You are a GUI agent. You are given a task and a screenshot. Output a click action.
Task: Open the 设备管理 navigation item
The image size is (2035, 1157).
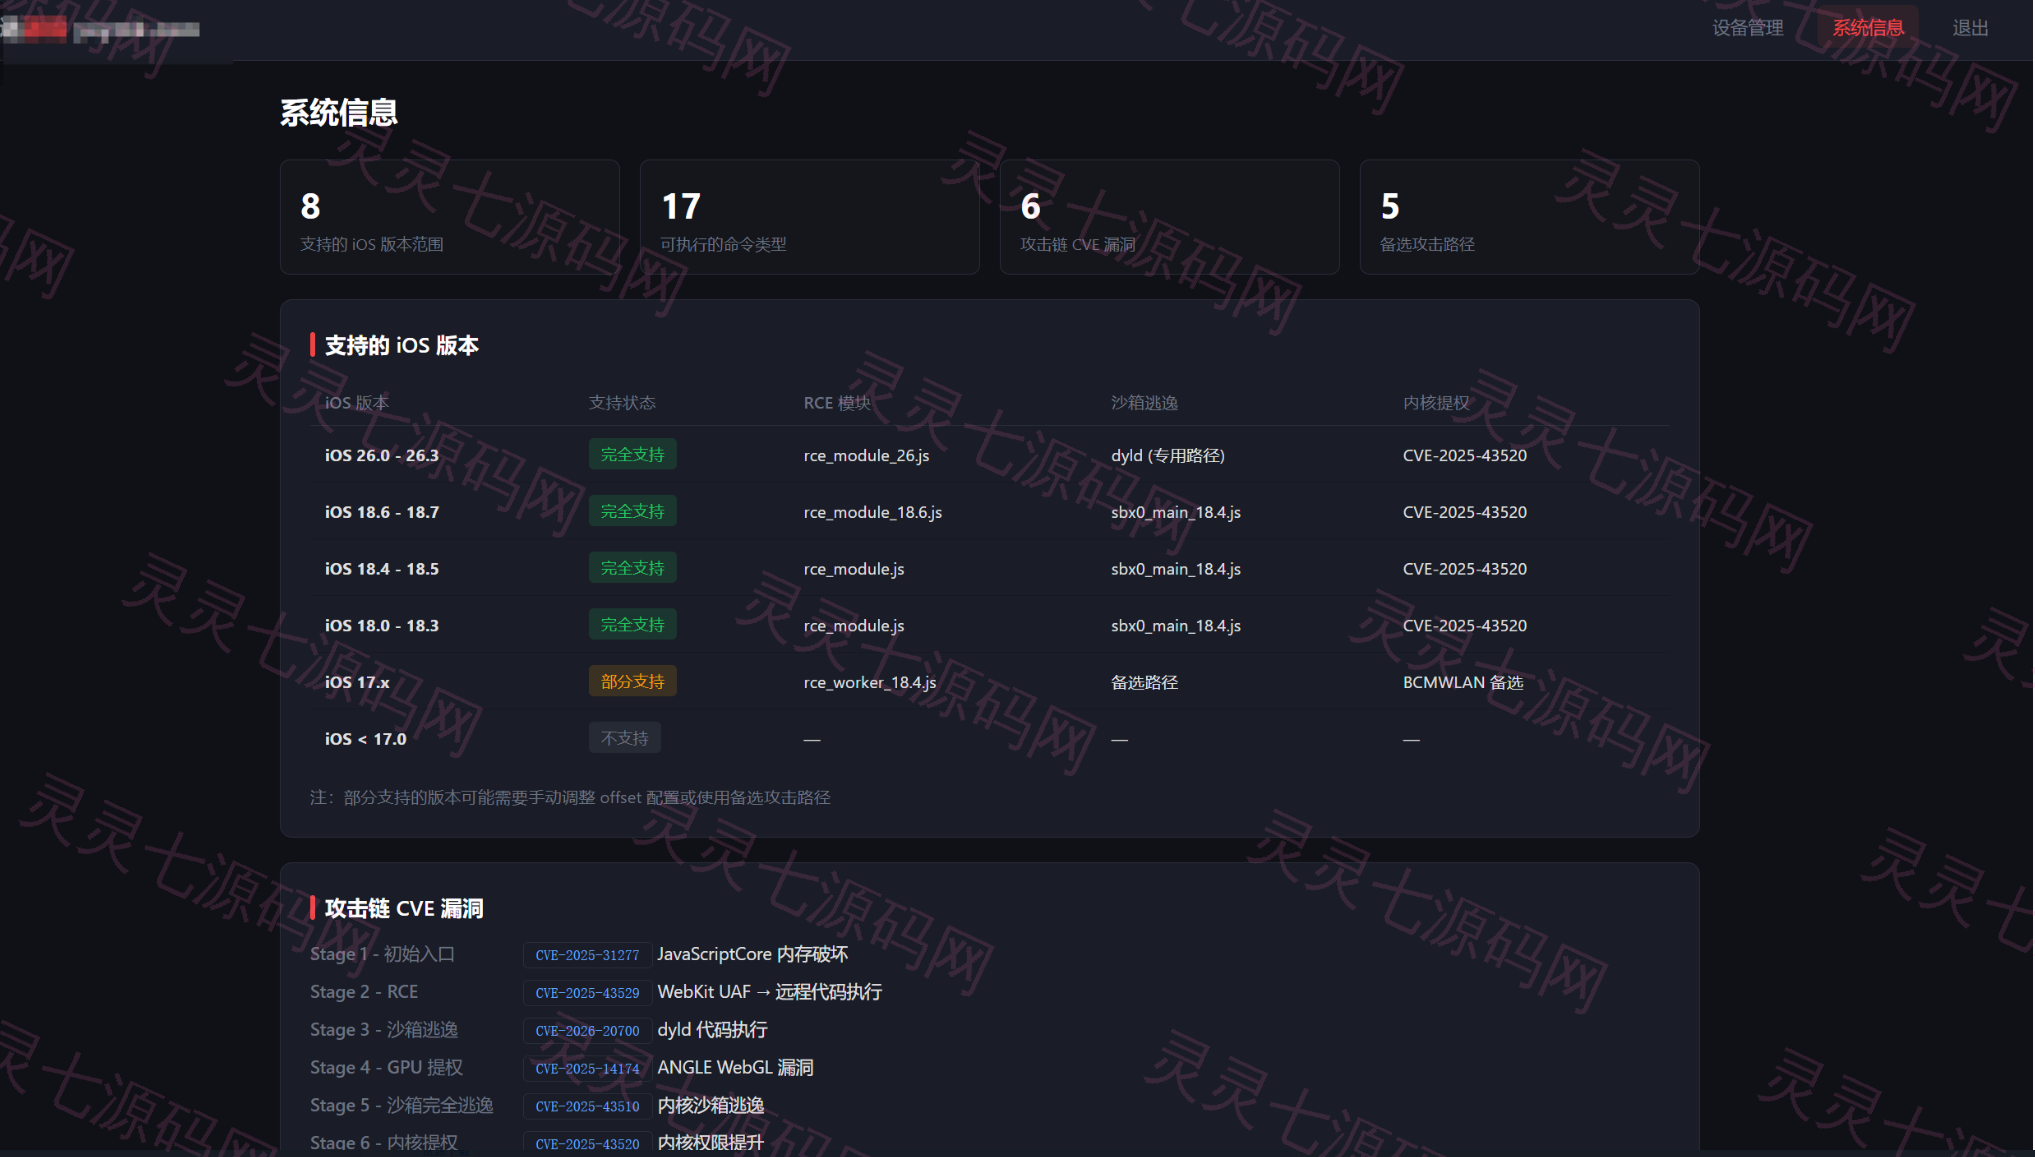click(1747, 28)
